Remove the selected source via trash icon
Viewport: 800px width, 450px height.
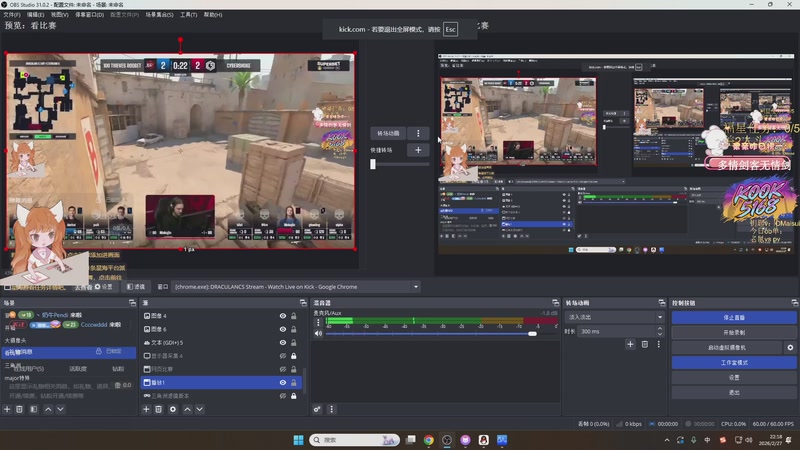point(159,409)
